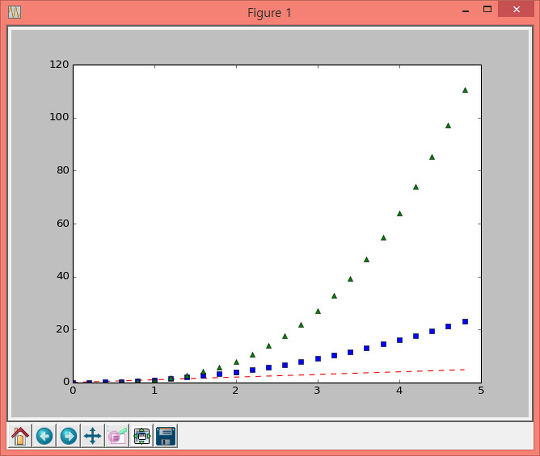Viewport: 540px width, 456px height.
Task: Click the y-axis label '60'
Action: point(62,223)
